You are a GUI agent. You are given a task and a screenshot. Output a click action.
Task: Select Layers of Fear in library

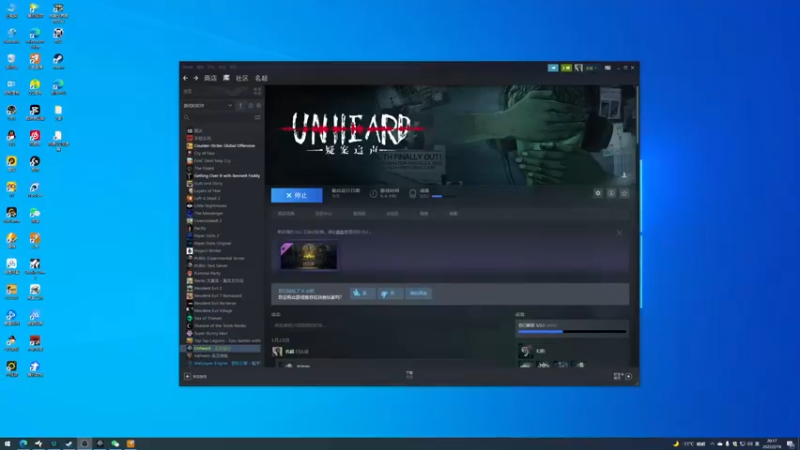pos(207,191)
